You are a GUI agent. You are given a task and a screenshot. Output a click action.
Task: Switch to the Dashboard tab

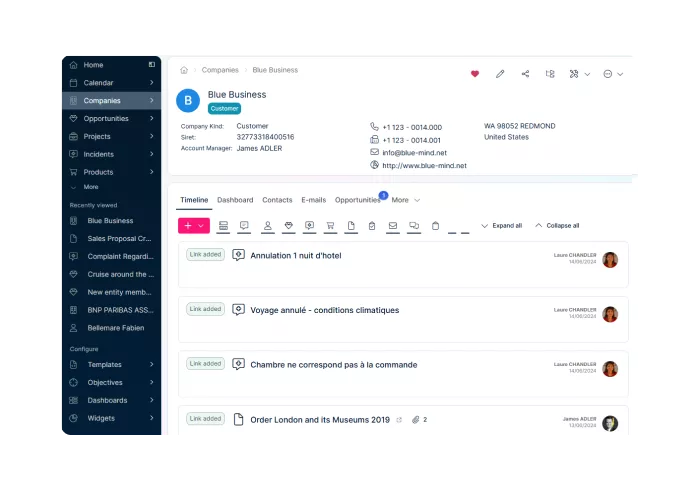coord(235,200)
